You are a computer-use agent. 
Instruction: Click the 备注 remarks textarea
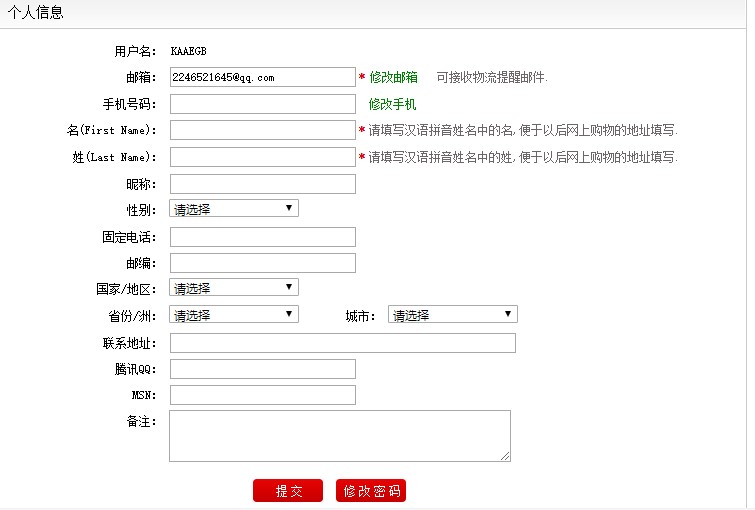click(340, 436)
